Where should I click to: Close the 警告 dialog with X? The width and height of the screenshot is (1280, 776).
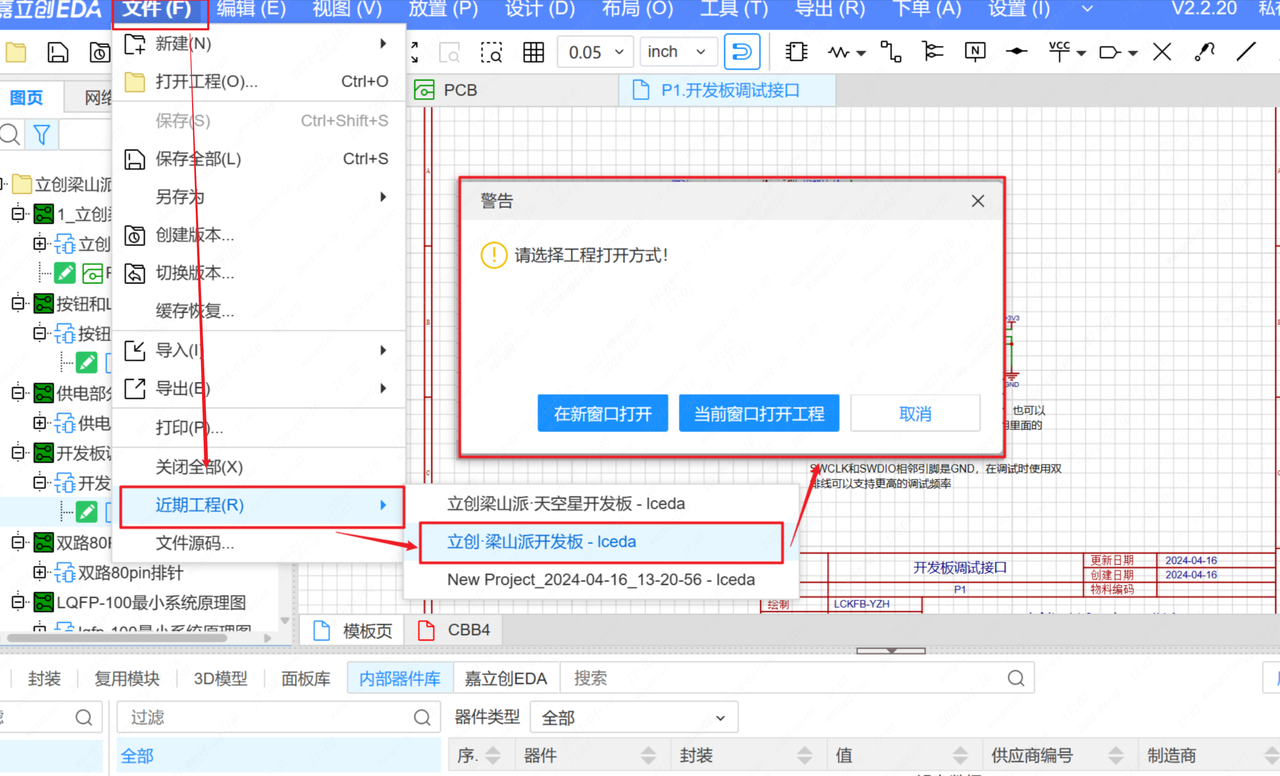pos(978,201)
